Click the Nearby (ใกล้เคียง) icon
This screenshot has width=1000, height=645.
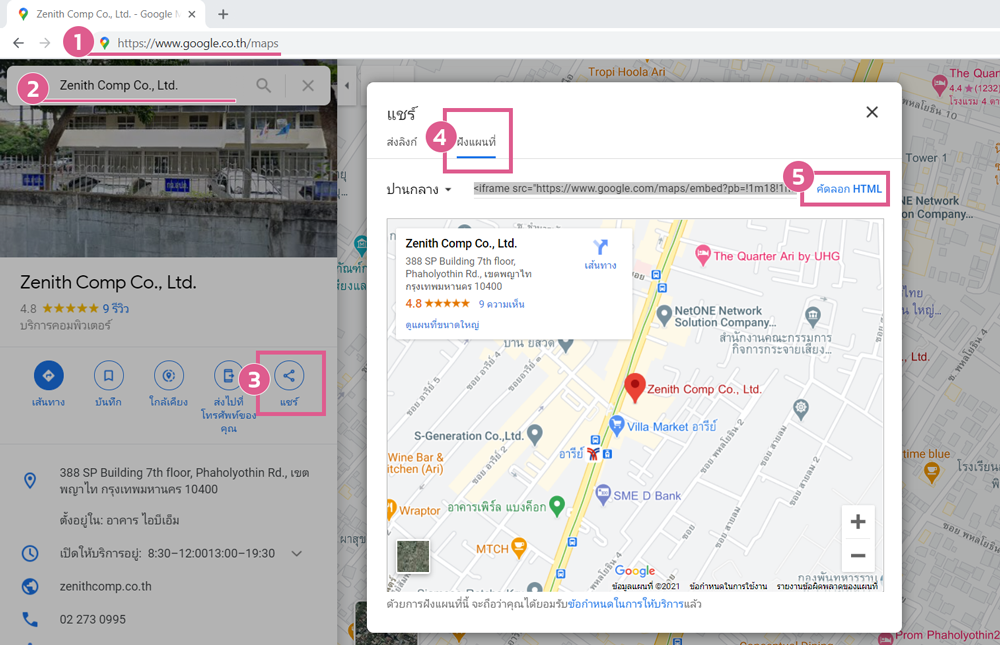(169, 376)
